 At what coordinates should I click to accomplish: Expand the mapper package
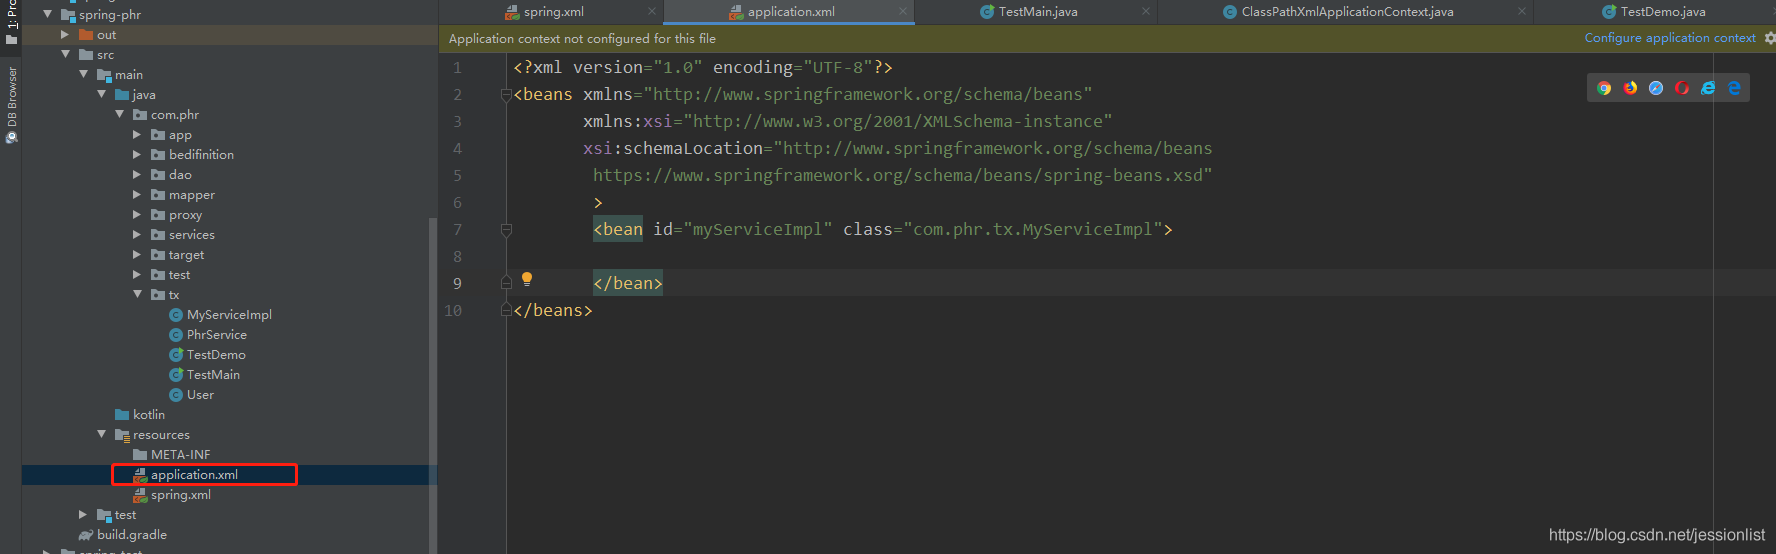pyautogui.click(x=137, y=195)
